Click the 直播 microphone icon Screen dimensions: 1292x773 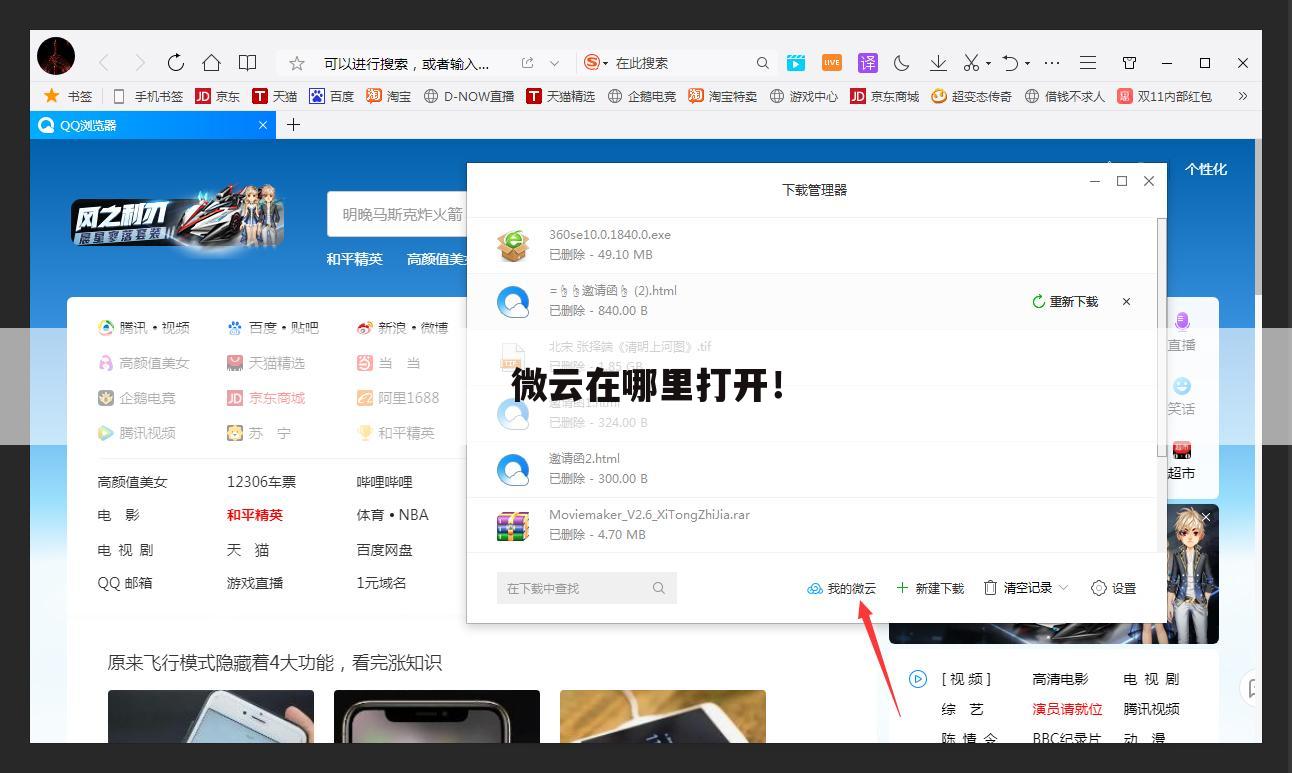[x=1182, y=321]
